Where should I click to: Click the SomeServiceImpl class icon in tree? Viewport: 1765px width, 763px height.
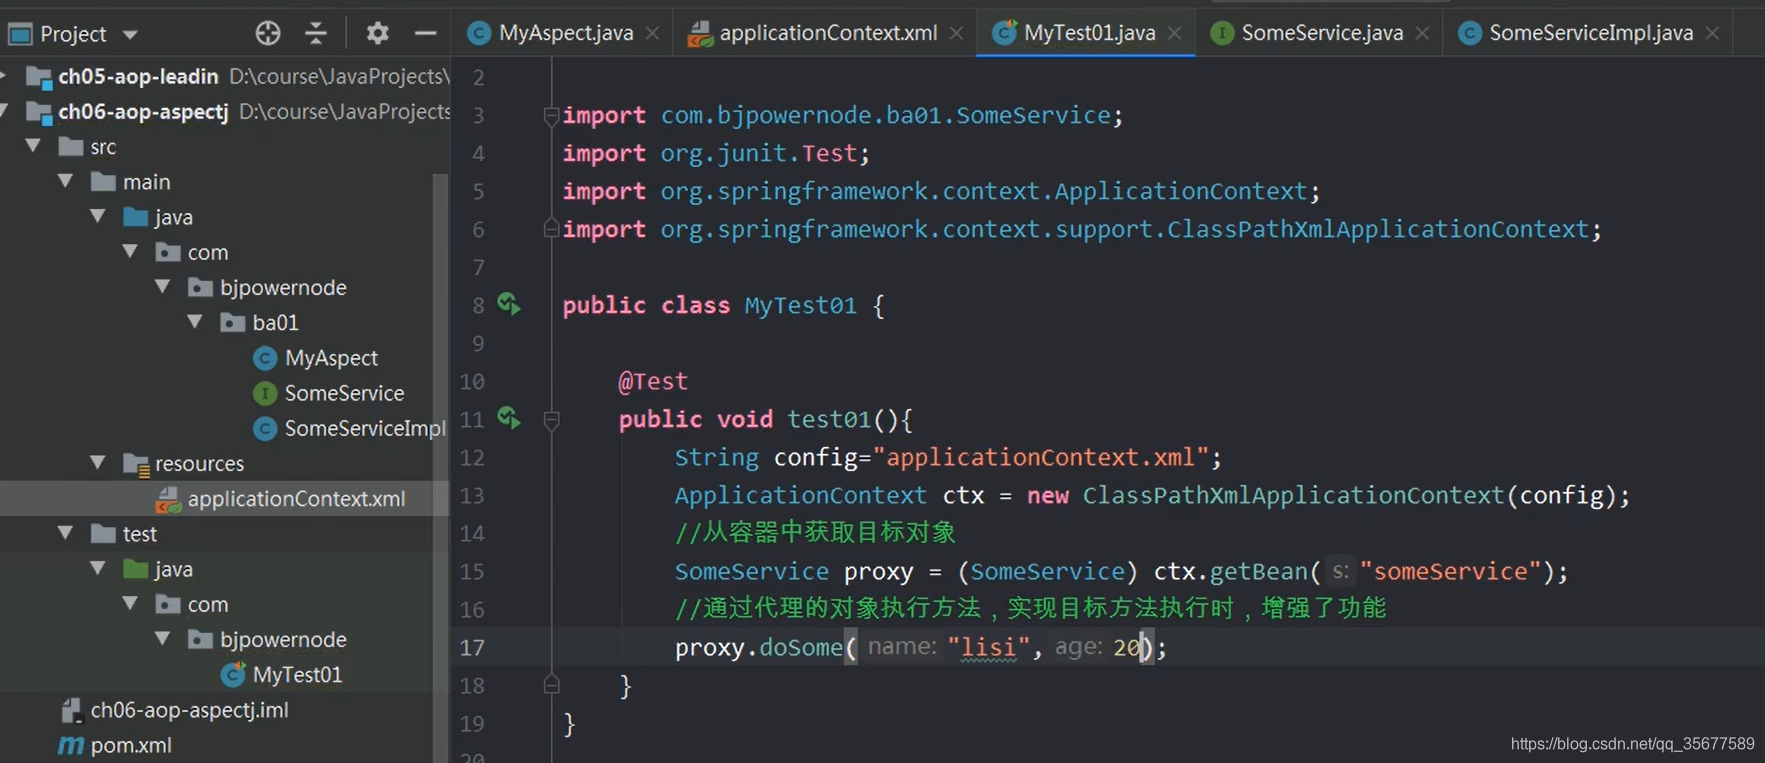[x=265, y=428]
